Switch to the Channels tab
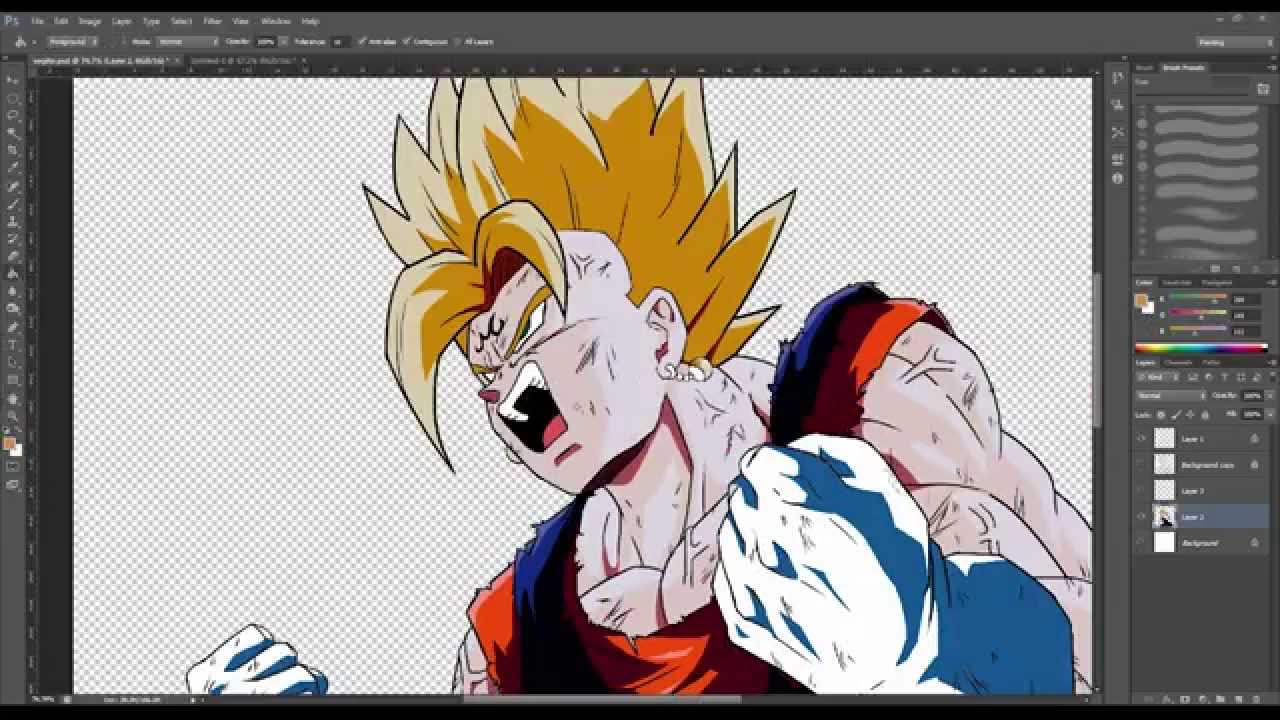This screenshot has width=1280, height=720. (x=1179, y=362)
